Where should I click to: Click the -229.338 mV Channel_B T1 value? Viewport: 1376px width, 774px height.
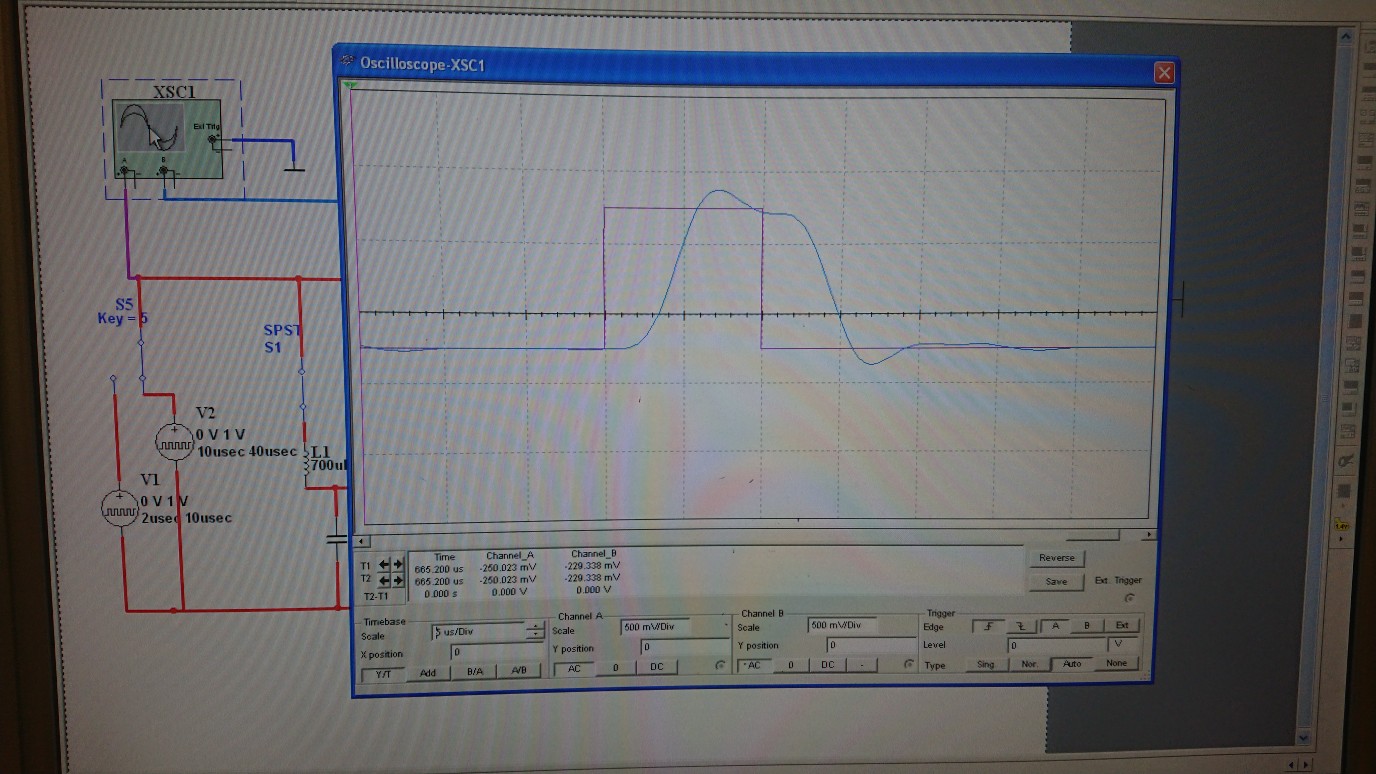(594, 565)
